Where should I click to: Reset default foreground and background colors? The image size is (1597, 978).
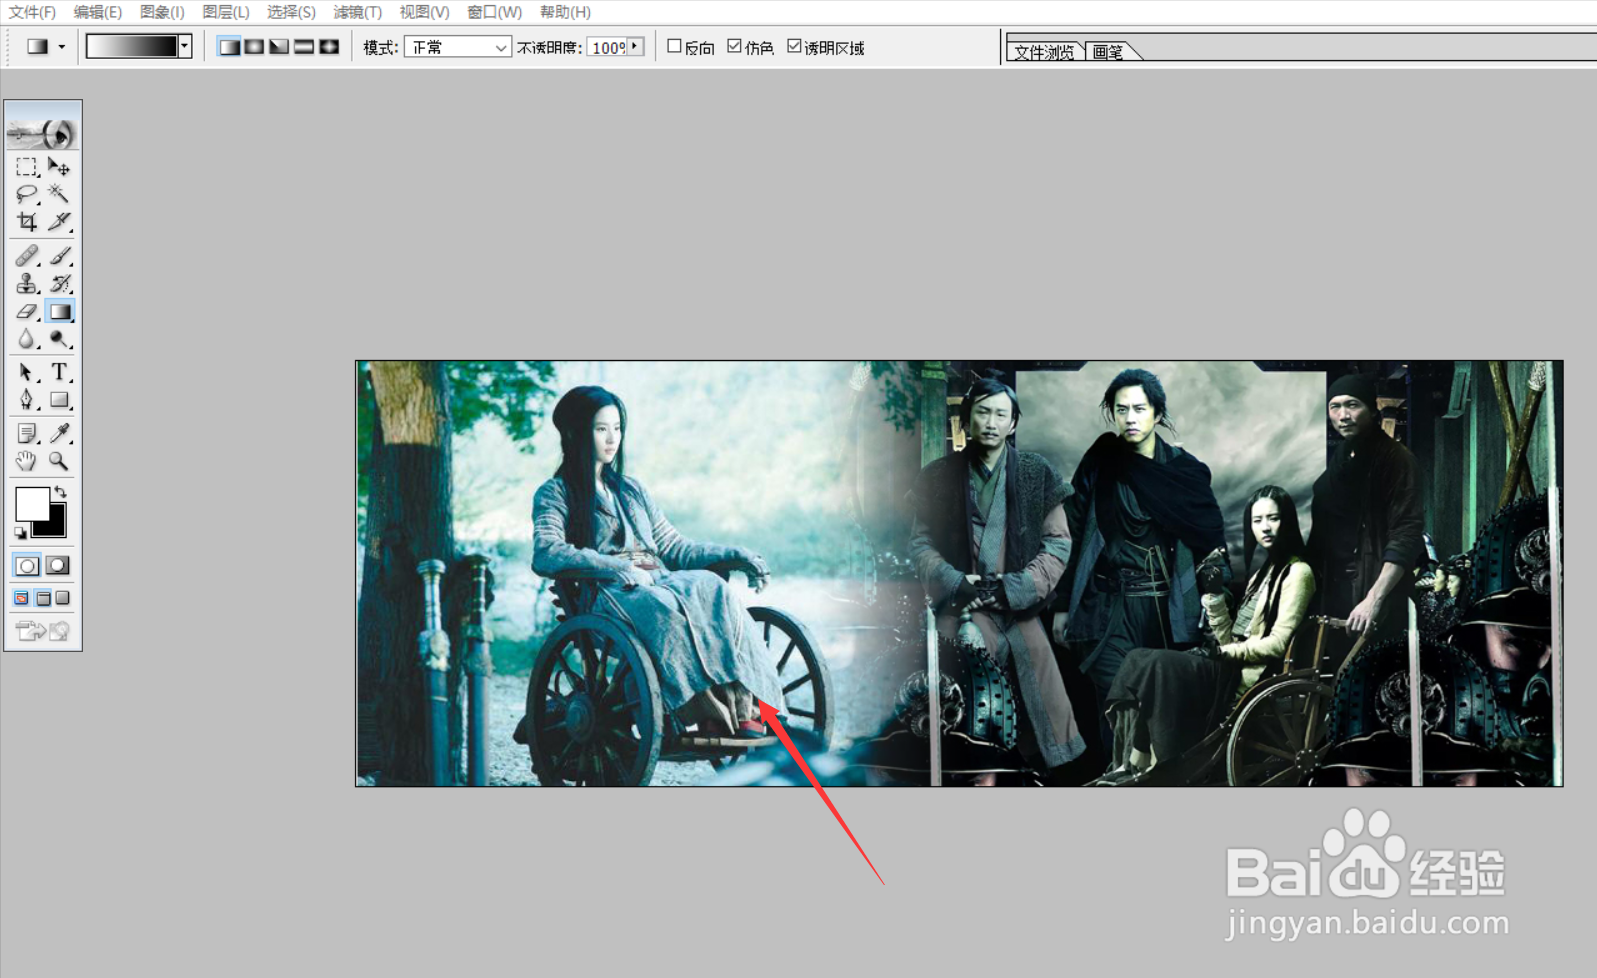click(x=20, y=533)
